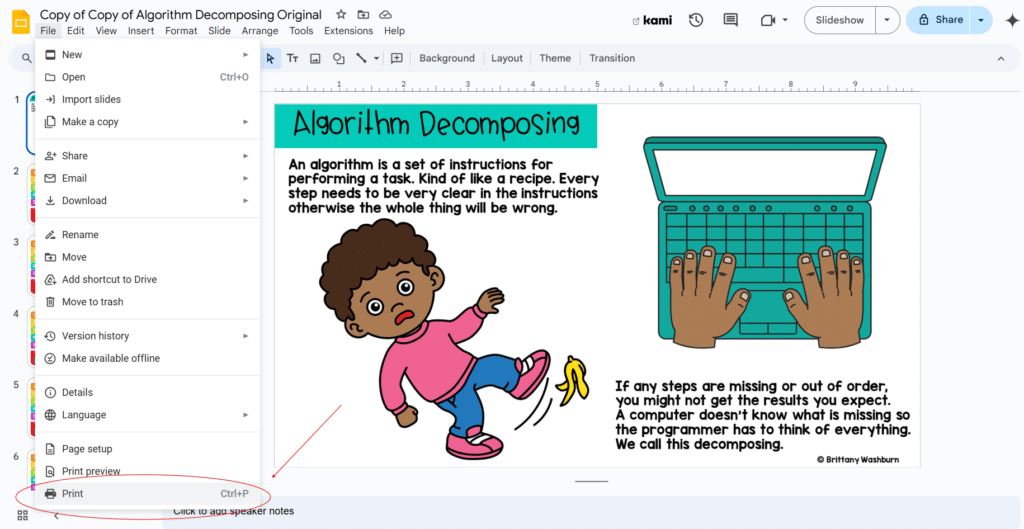Image resolution: width=1024 pixels, height=529 pixels.
Task: Choose Rename in File menu
Action: (148, 234)
